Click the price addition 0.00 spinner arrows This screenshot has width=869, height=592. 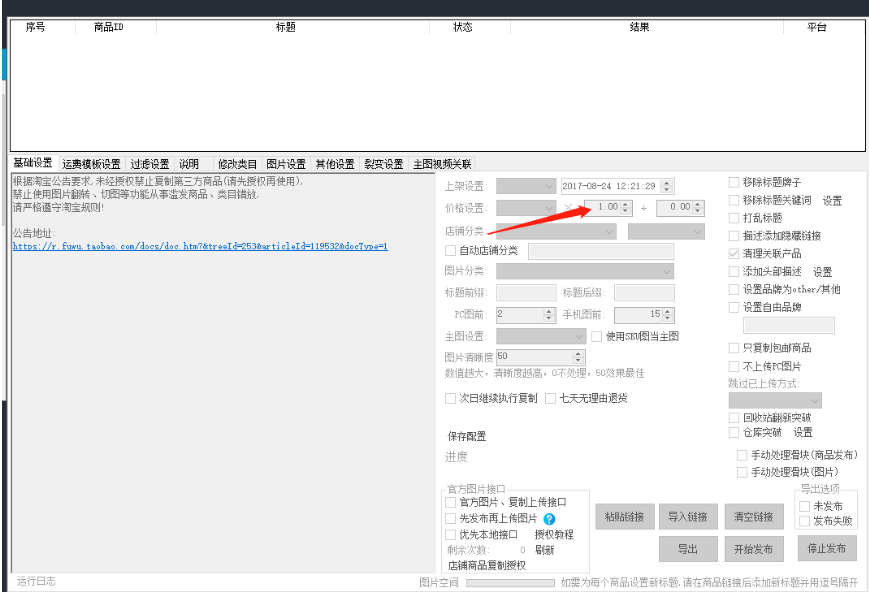[x=698, y=208]
